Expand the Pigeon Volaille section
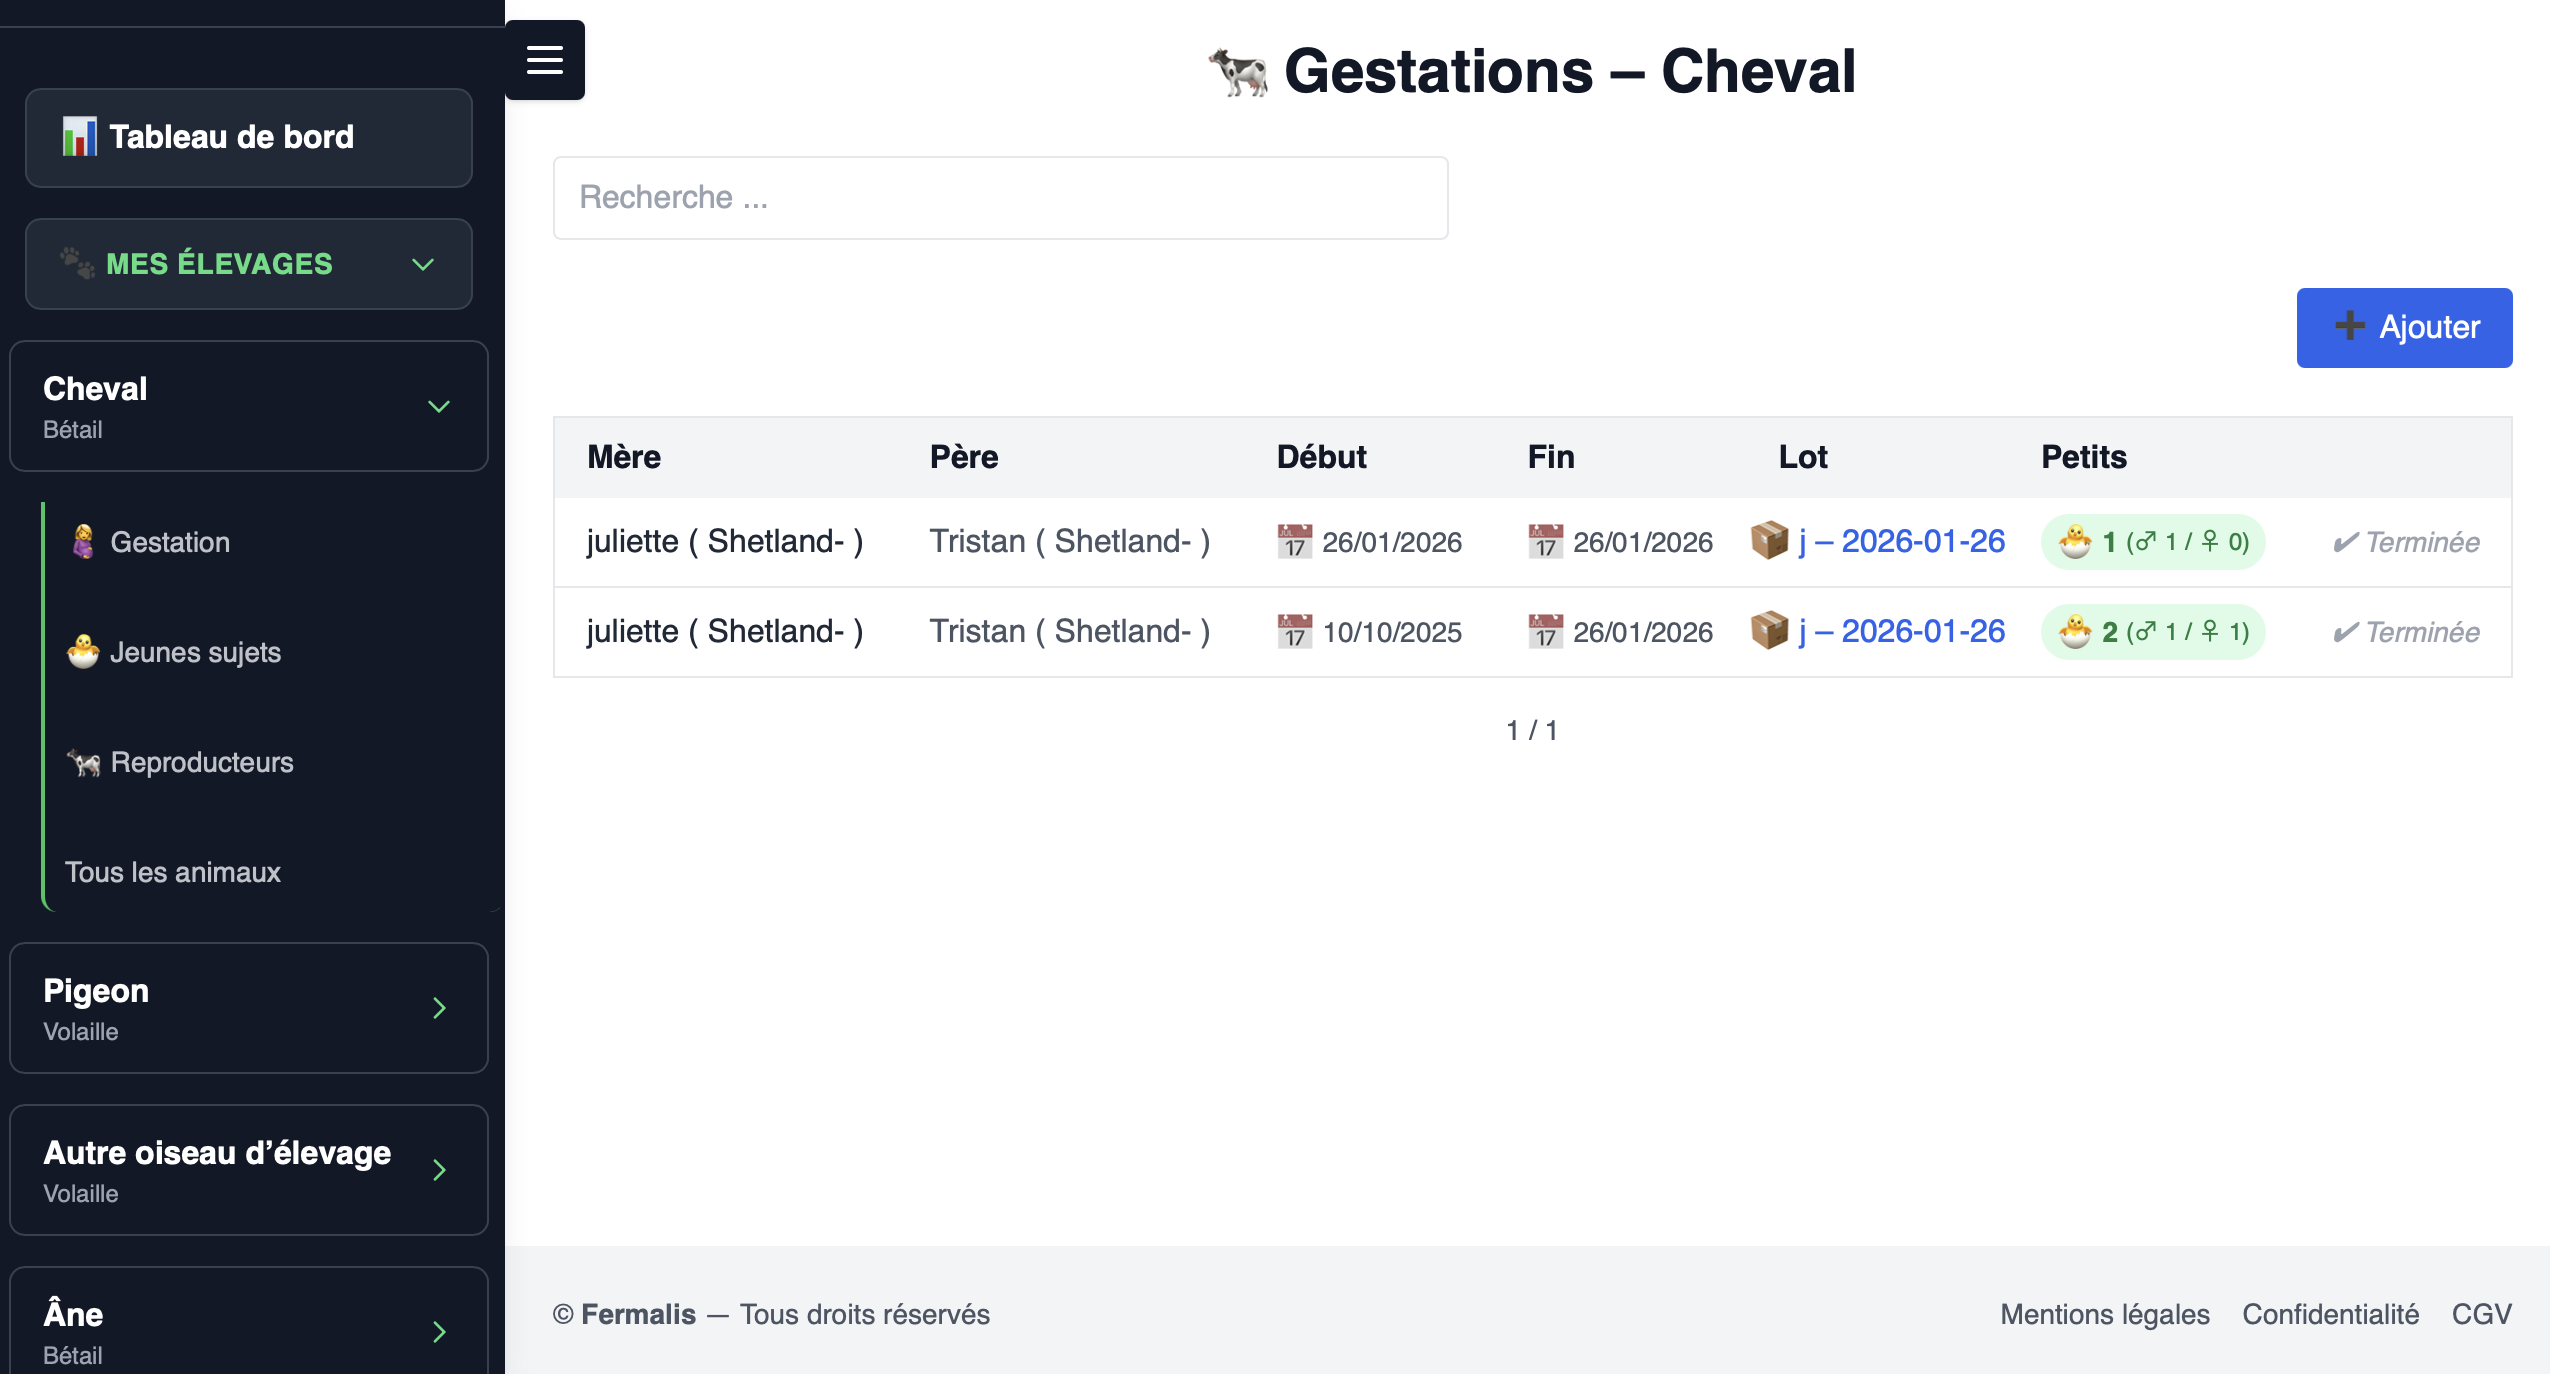This screenshot has height=1374, width=2550. point(439,1008)
